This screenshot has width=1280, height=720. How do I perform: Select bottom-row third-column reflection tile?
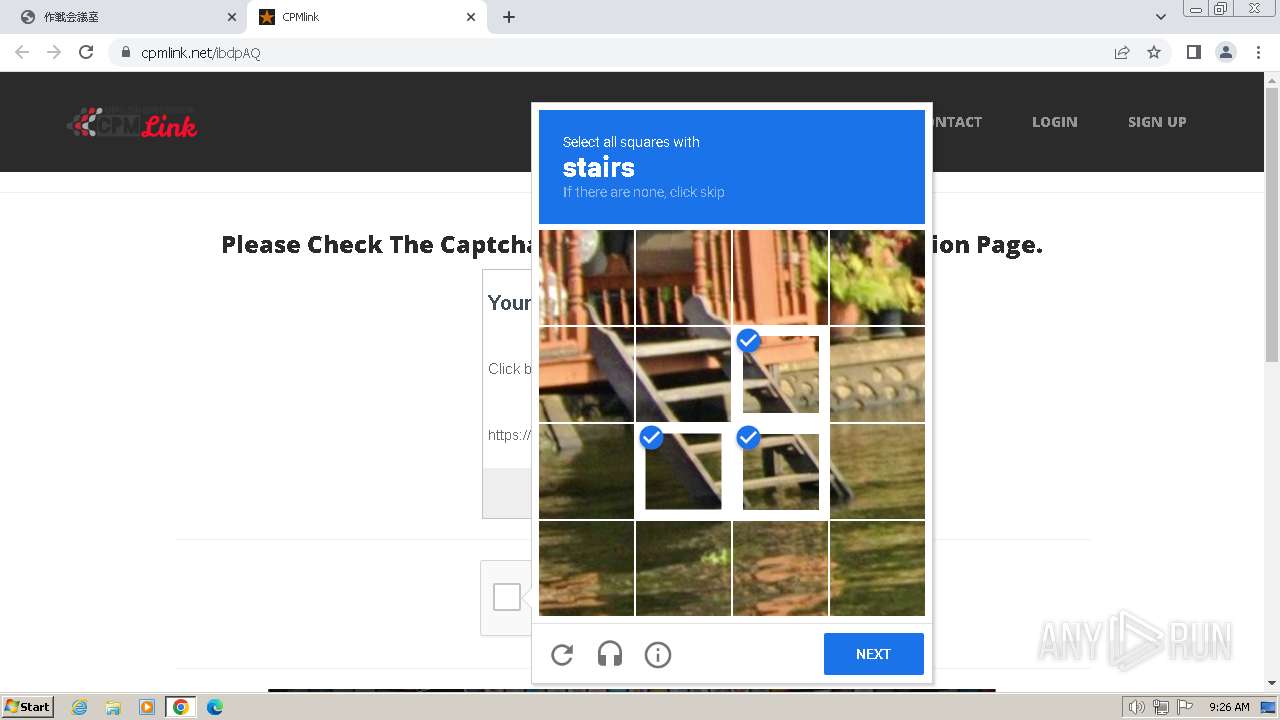click(780, 568)
